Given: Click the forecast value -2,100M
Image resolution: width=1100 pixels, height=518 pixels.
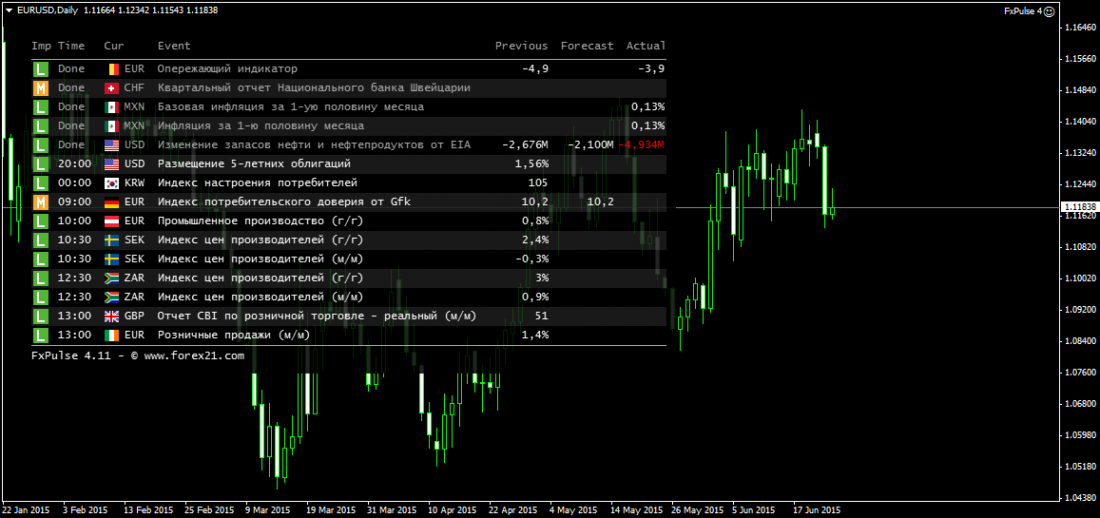Looking at the screenshot, I should [x=590, y=145].
